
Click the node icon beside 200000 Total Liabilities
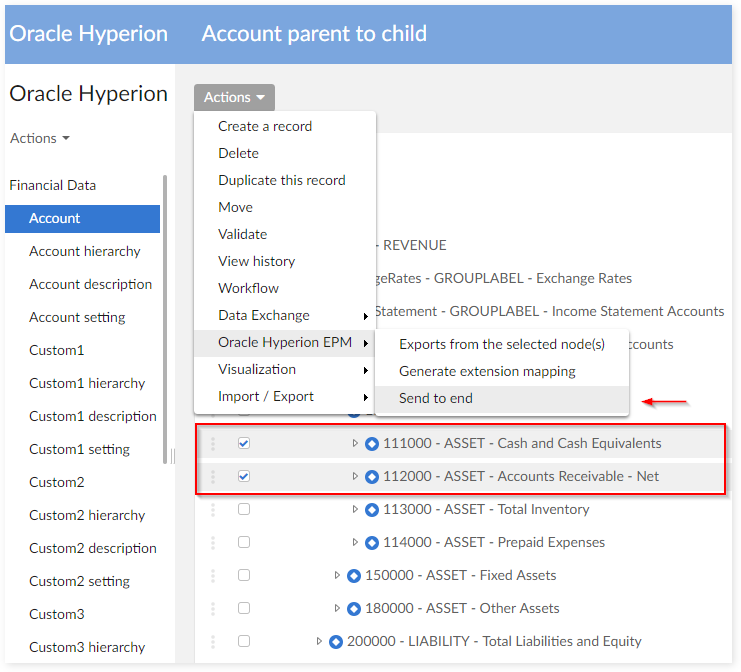click(336, 641)
